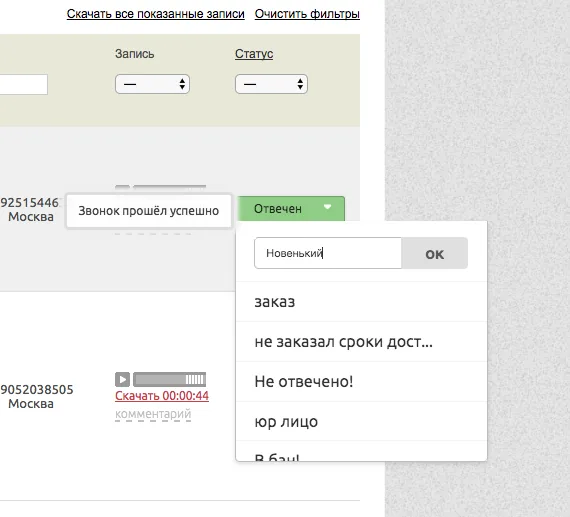
Task: Click the white arrow on the Отвечен button
Action: pos(328,207)
